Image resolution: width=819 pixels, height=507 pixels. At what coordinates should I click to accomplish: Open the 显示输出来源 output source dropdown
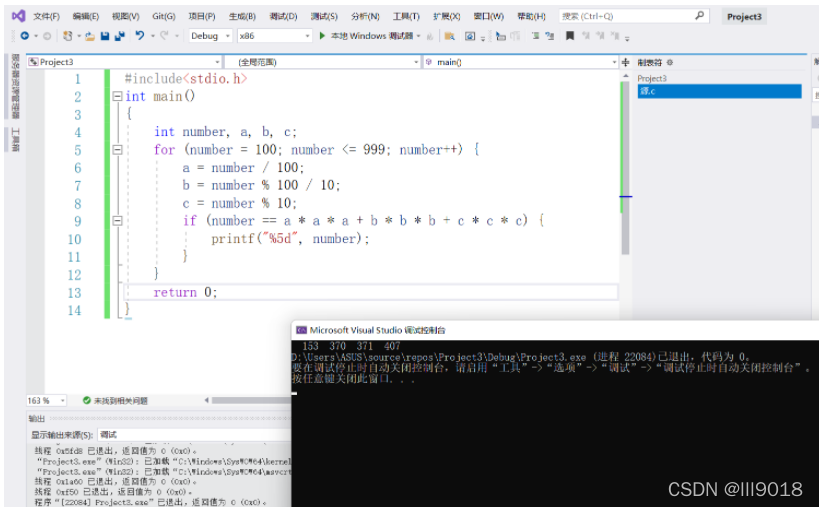pyautogui.click(x=194, y=434)
